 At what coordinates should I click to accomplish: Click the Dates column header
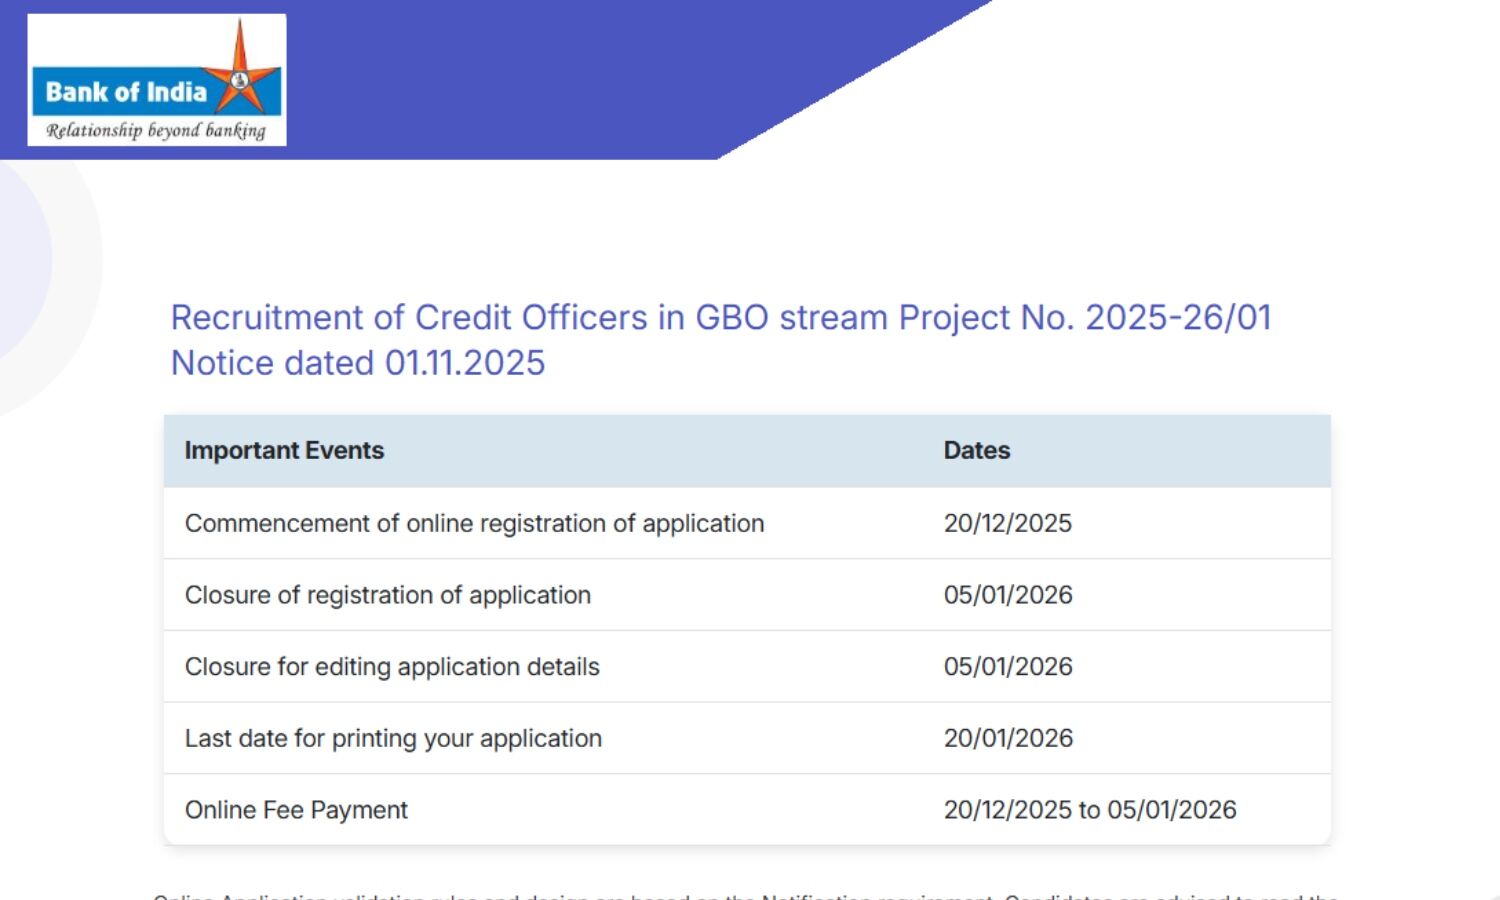977,451
